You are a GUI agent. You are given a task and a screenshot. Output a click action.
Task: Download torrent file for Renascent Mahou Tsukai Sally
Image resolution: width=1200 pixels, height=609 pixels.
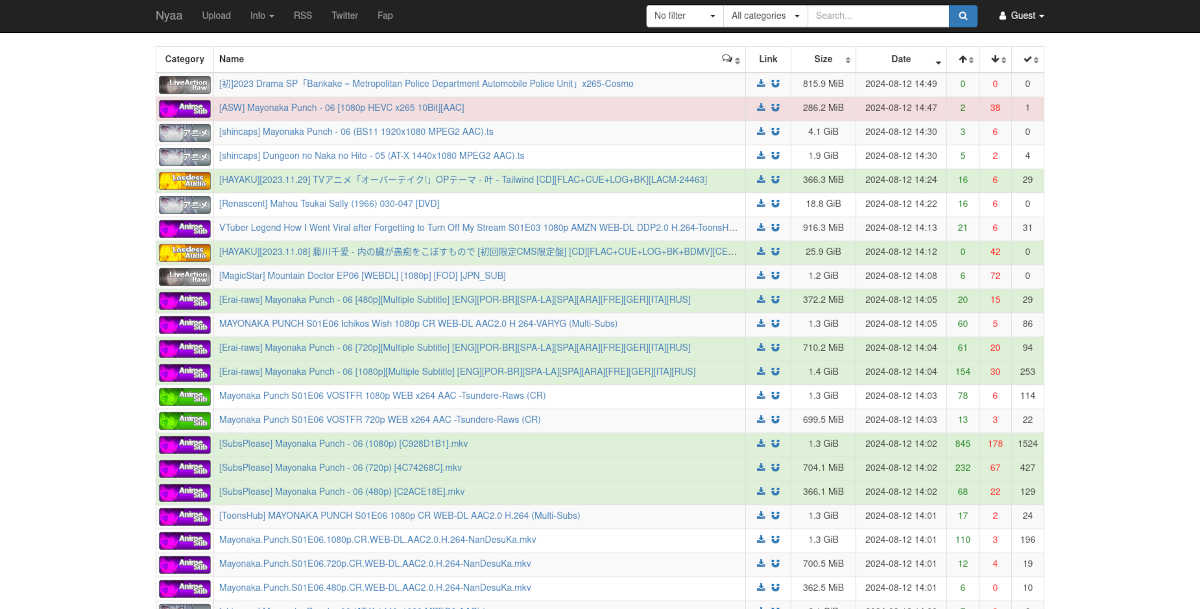coord(761,204)
